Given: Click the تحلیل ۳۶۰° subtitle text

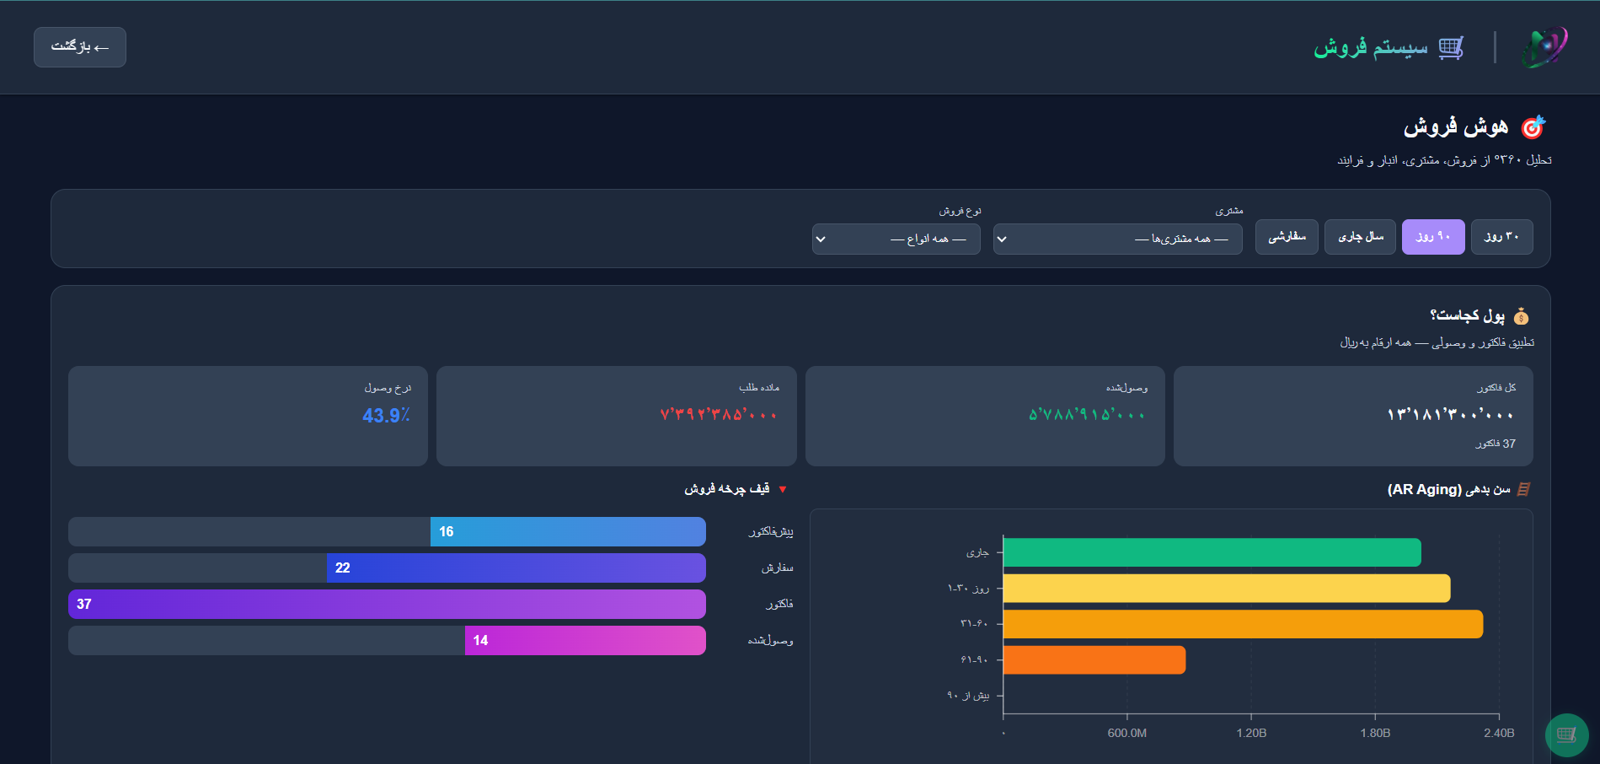Looking at the screenshot, I should 1445,160.
